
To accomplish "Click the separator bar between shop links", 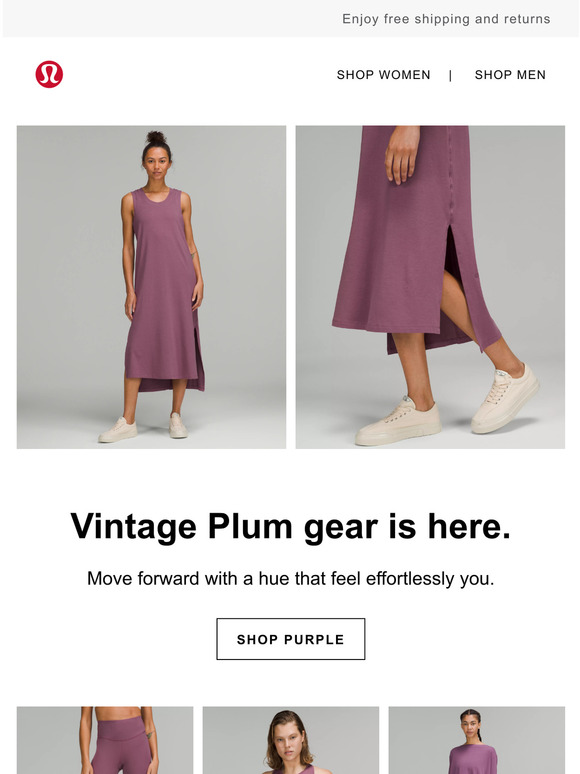I will point(450,75).
